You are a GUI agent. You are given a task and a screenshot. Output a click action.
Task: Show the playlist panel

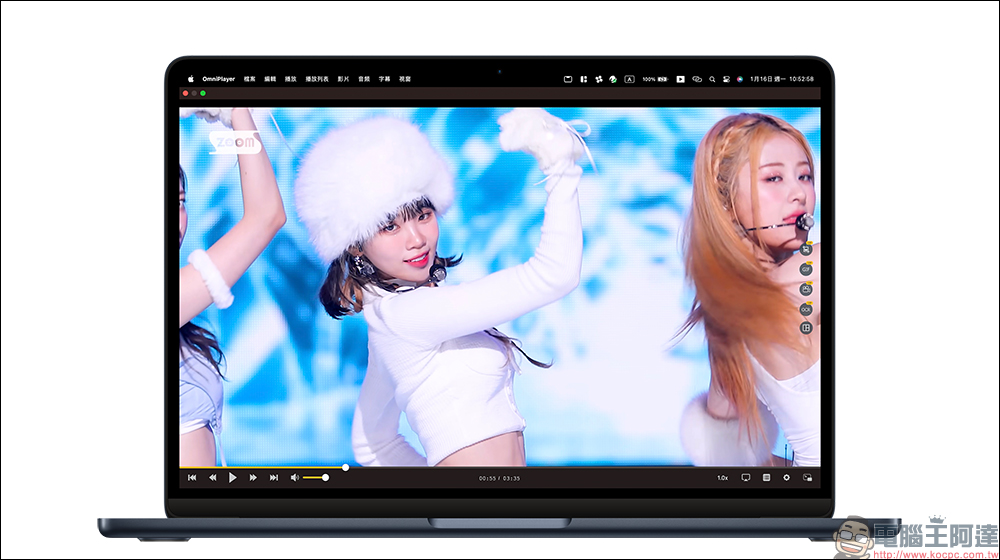pos(766,478)
